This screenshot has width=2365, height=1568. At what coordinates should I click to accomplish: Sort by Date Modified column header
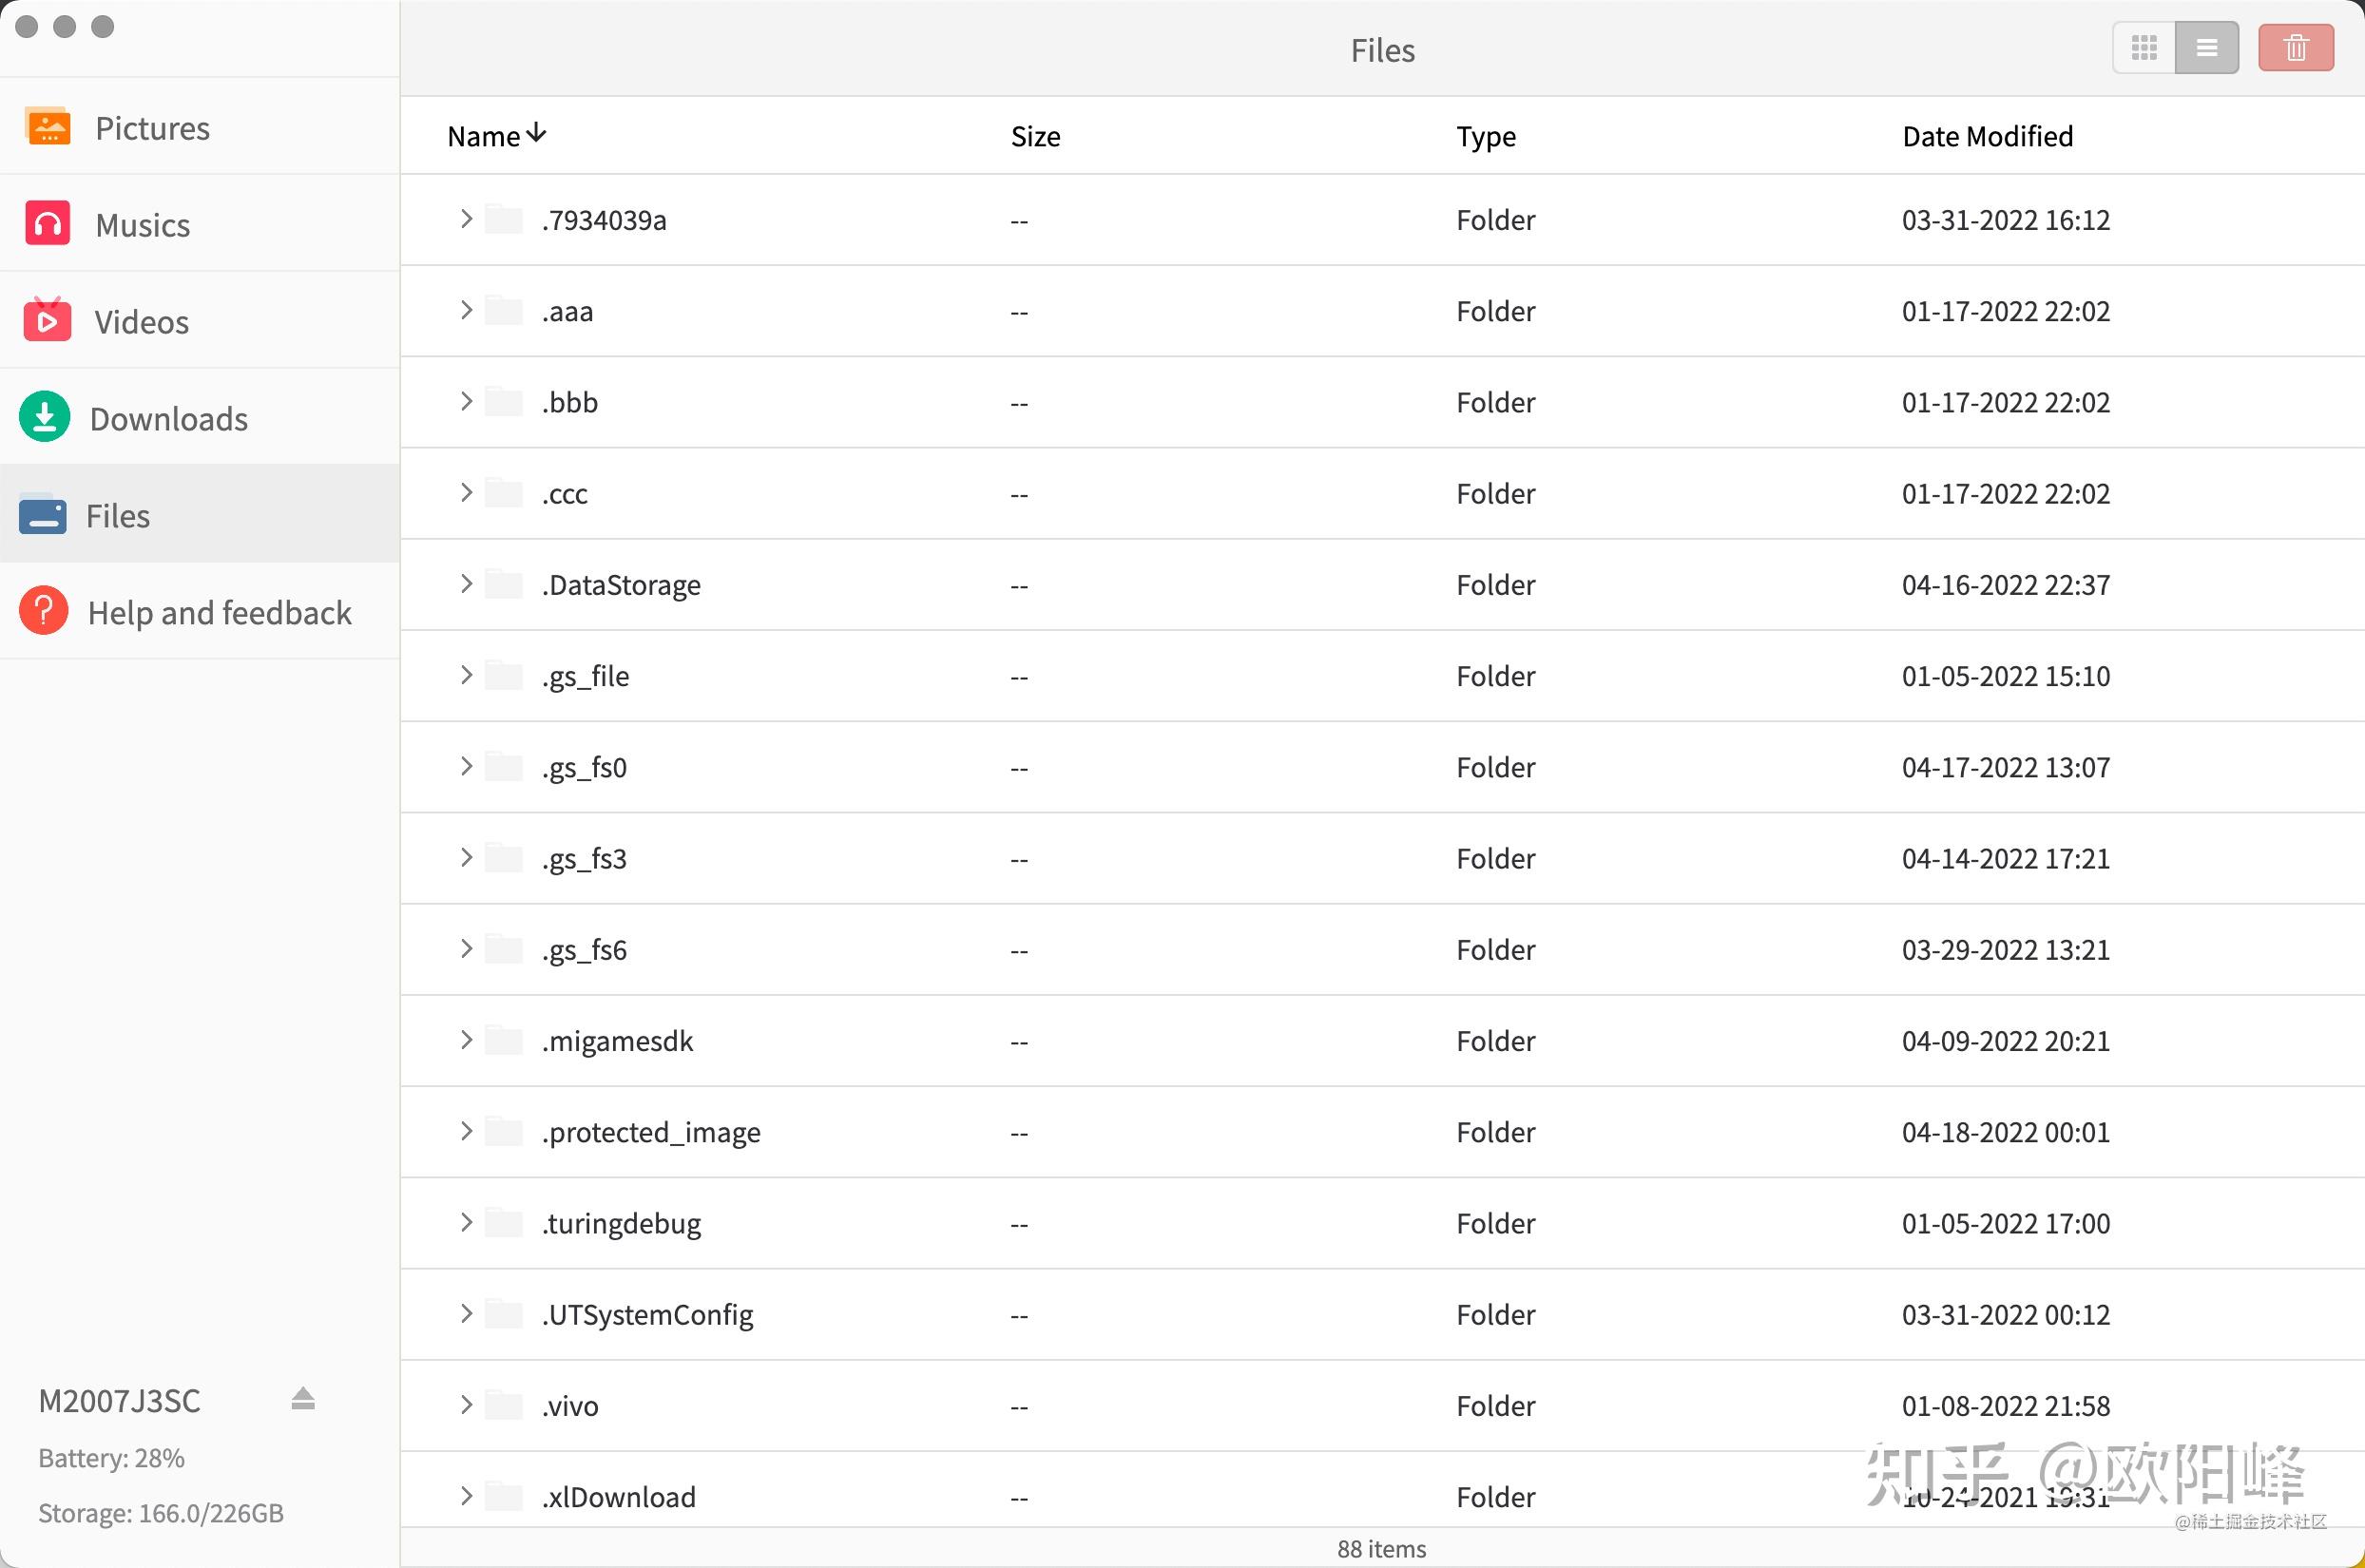click(x=1987, y=136)
